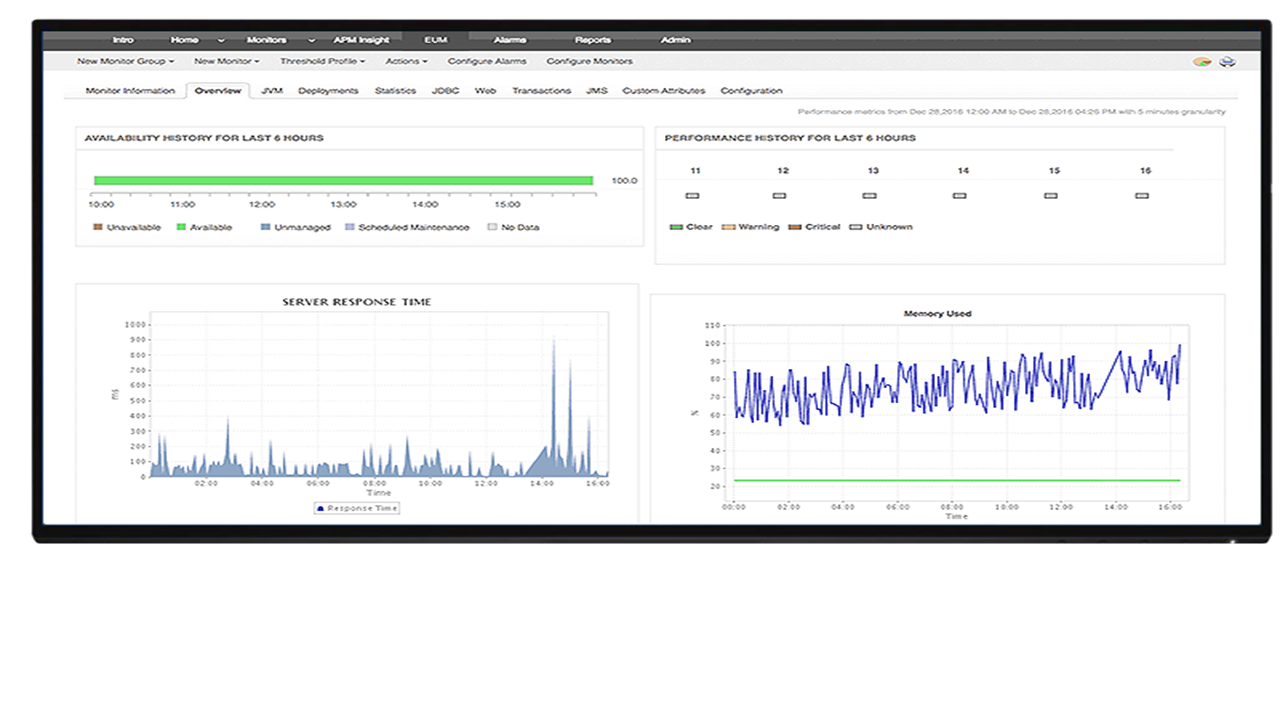Expand the New Monitor Group dropdown
Viewport: 1280px width, 720px height.
coord(125,61)
